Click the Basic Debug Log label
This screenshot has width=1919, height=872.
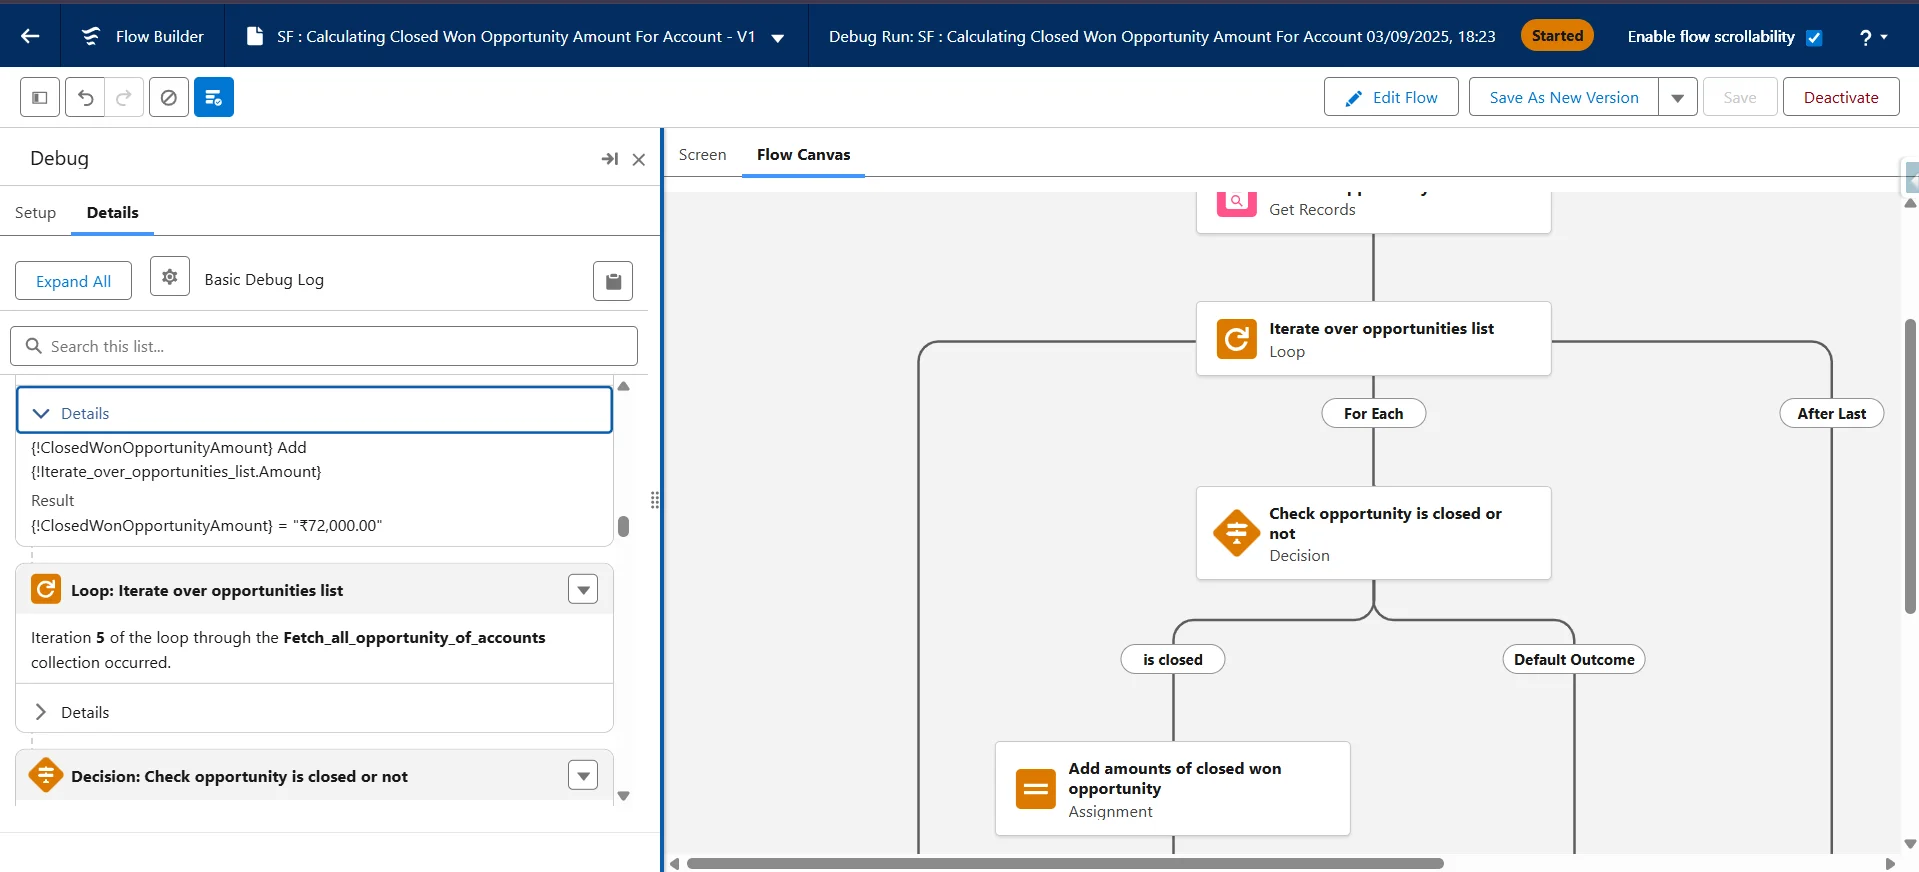pyautogui.click(x=264, y=280)
